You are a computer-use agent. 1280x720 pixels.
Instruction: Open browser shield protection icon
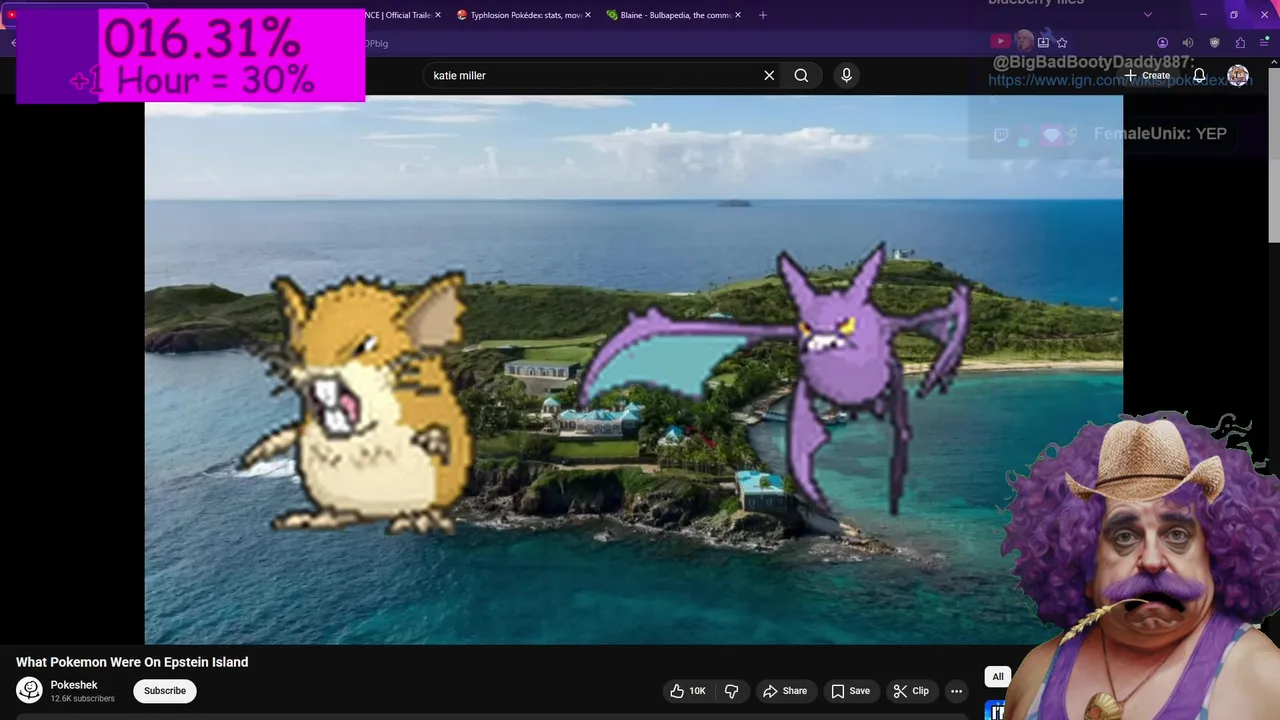(x=1214, y=43)
